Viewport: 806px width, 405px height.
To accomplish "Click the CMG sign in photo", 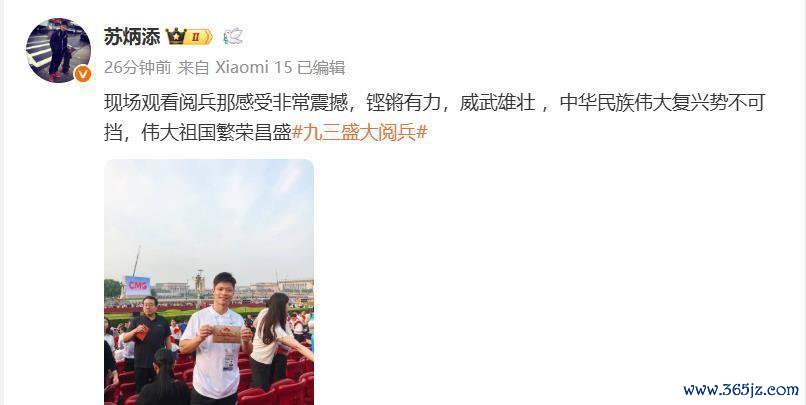I will click(137, 286).
